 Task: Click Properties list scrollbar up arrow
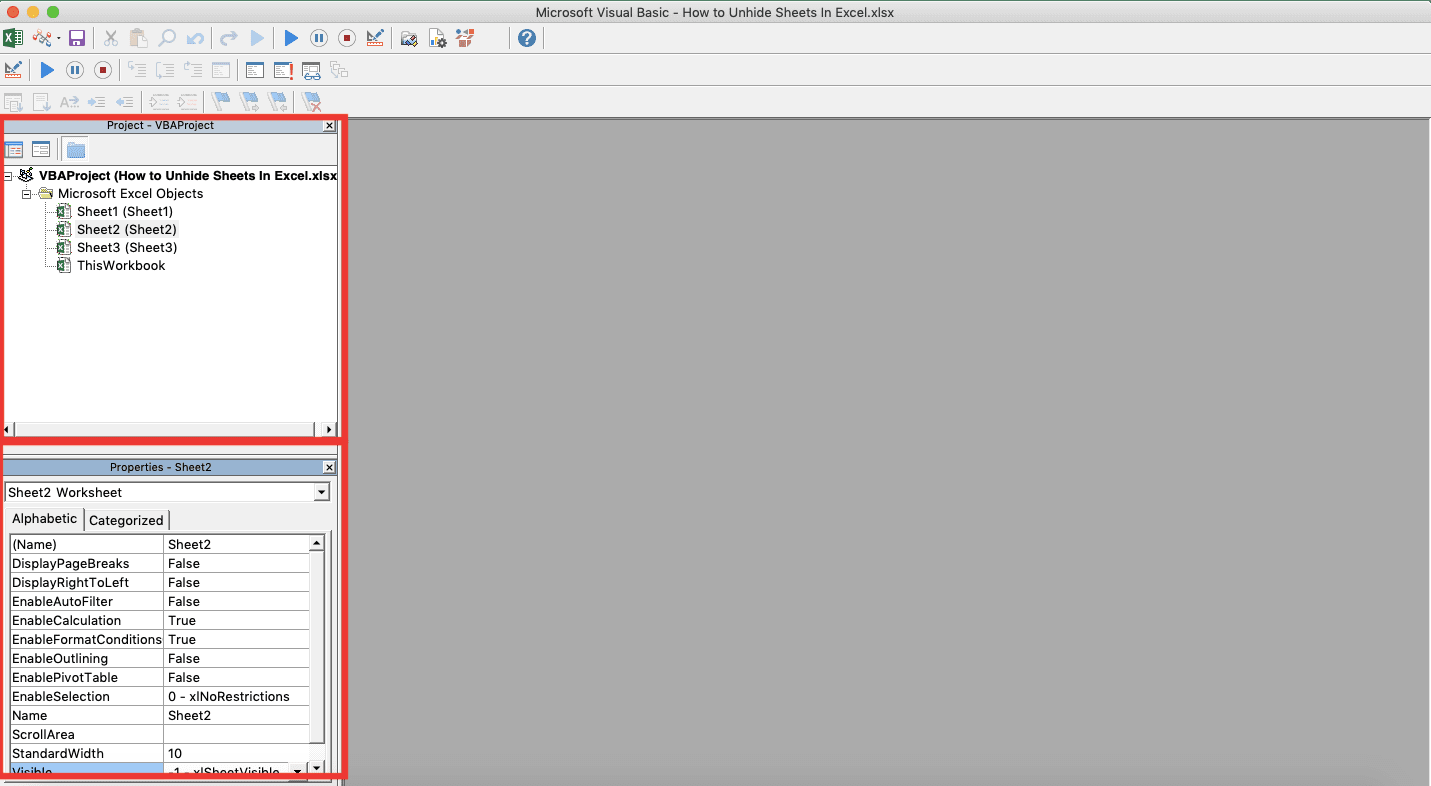pyautogui.click(x=317, y=543)
